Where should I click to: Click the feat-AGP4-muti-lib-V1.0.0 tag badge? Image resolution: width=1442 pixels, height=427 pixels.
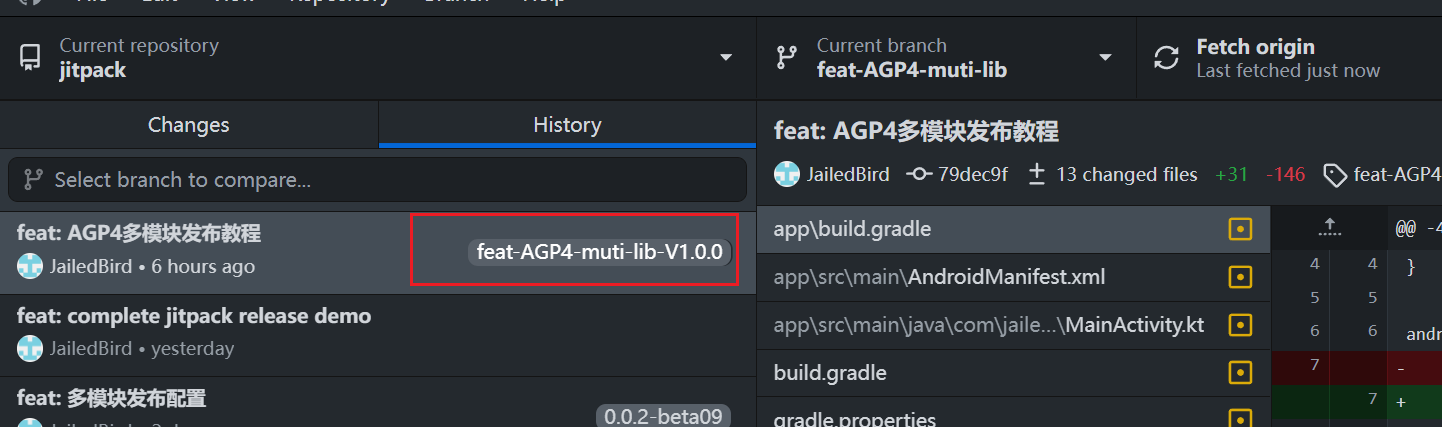point(600,252)
